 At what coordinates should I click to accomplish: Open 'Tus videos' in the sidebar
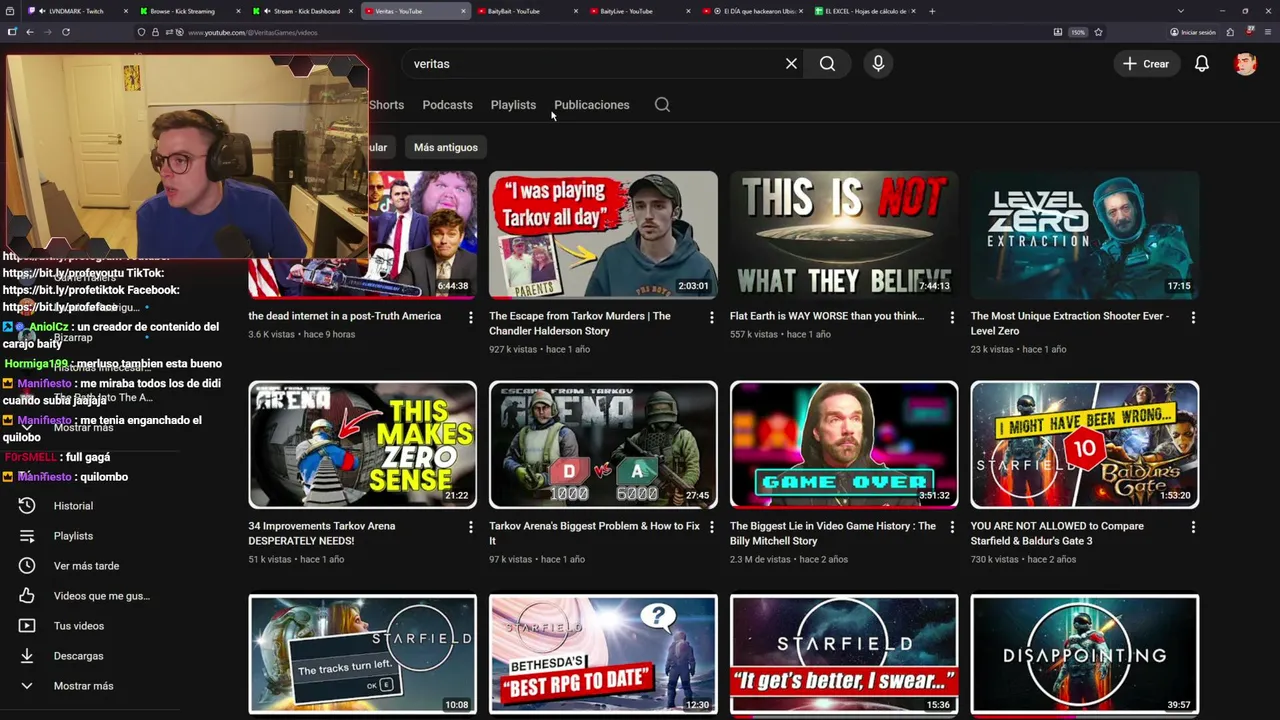click(78, 626)
